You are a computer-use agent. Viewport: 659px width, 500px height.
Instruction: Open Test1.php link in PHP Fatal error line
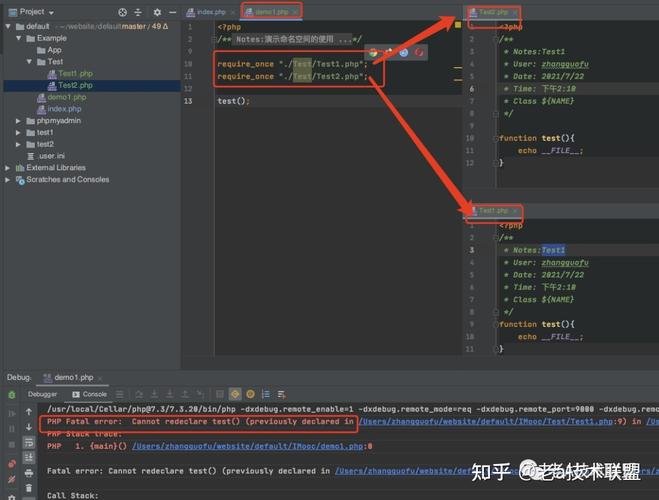[486, 421]
